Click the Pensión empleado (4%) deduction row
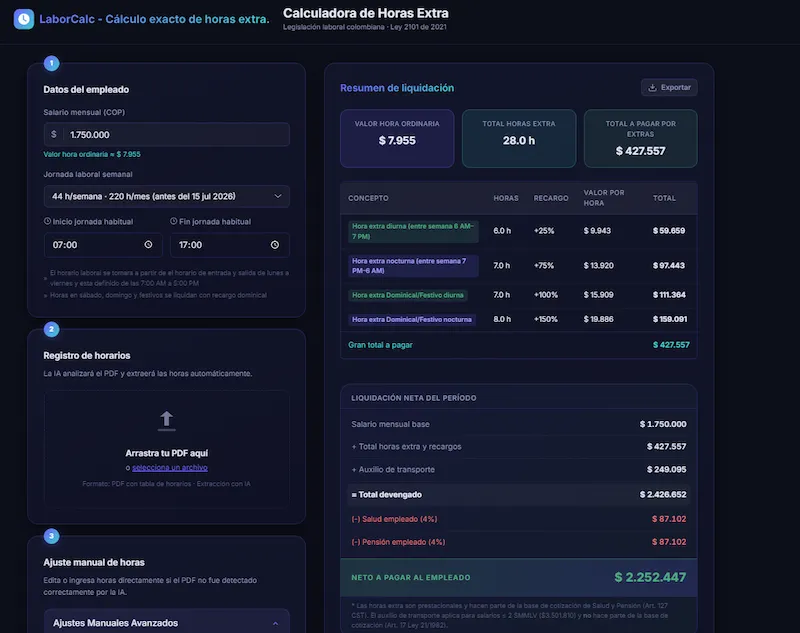800x633 pixels. (x=519, y=542)
